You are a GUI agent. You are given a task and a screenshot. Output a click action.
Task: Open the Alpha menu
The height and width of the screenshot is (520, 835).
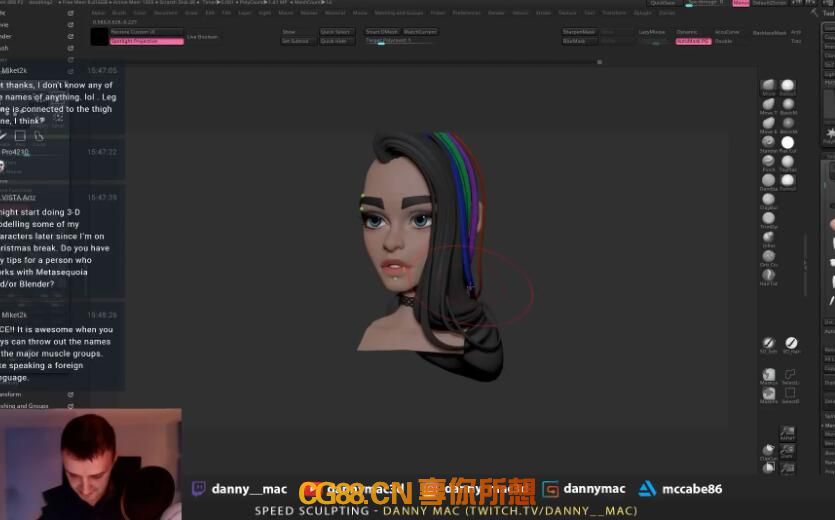coord(99,12)
